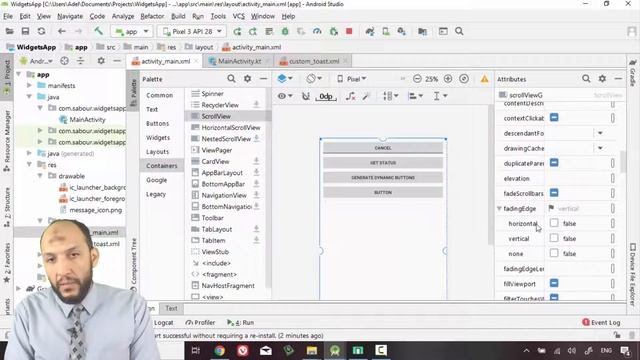The width and height of the screenshot is (640, 360).
Task: Open the Refactor menu
Action: [x=152, y=16]
